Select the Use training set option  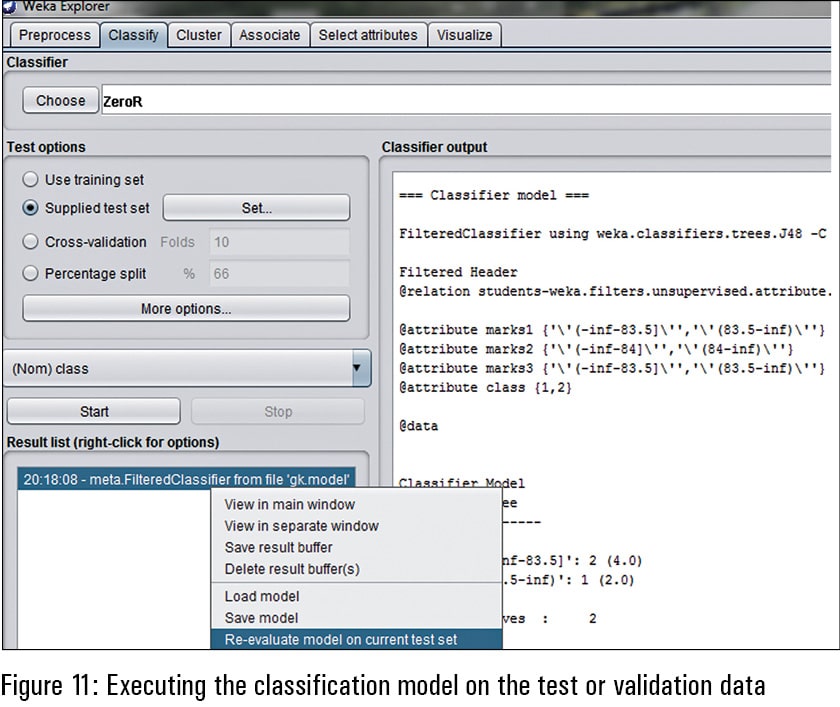tap(31, 180)
